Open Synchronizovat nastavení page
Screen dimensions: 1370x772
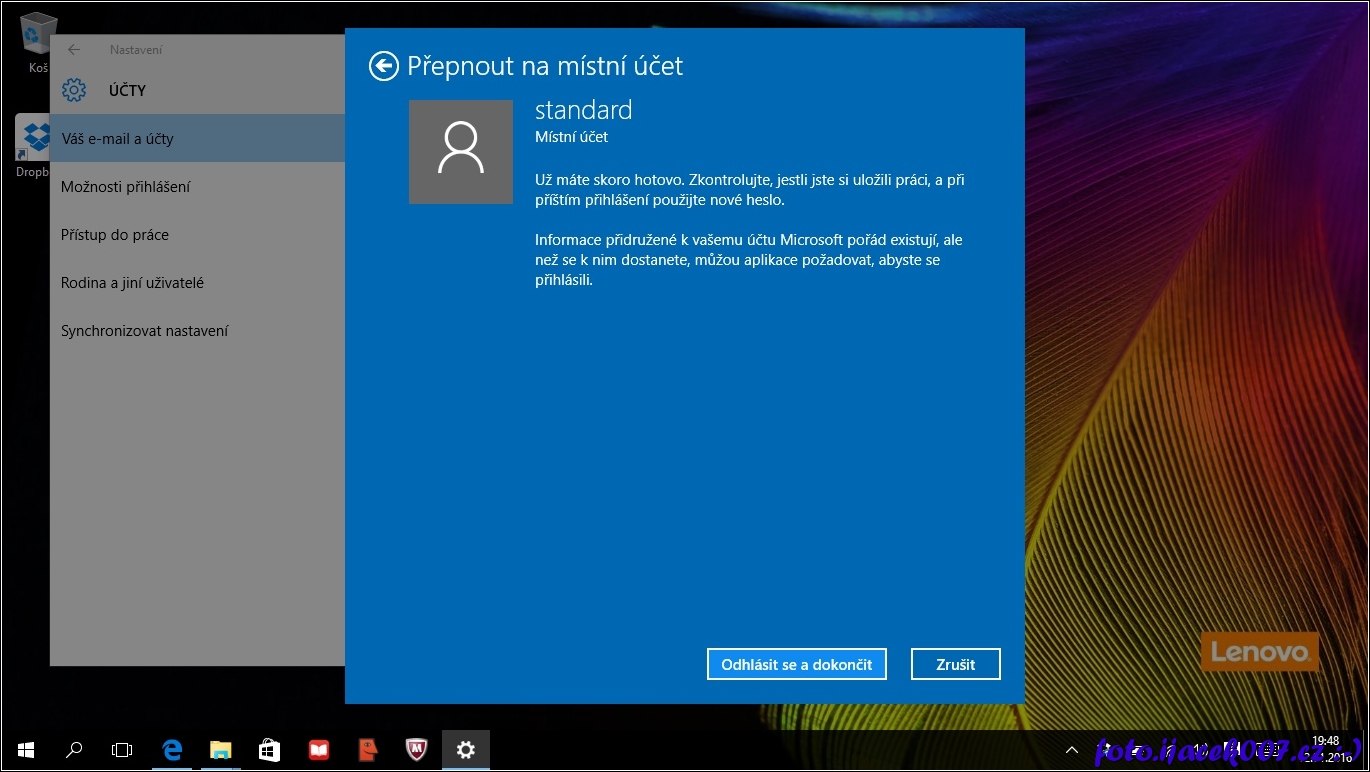coord(144,331)
